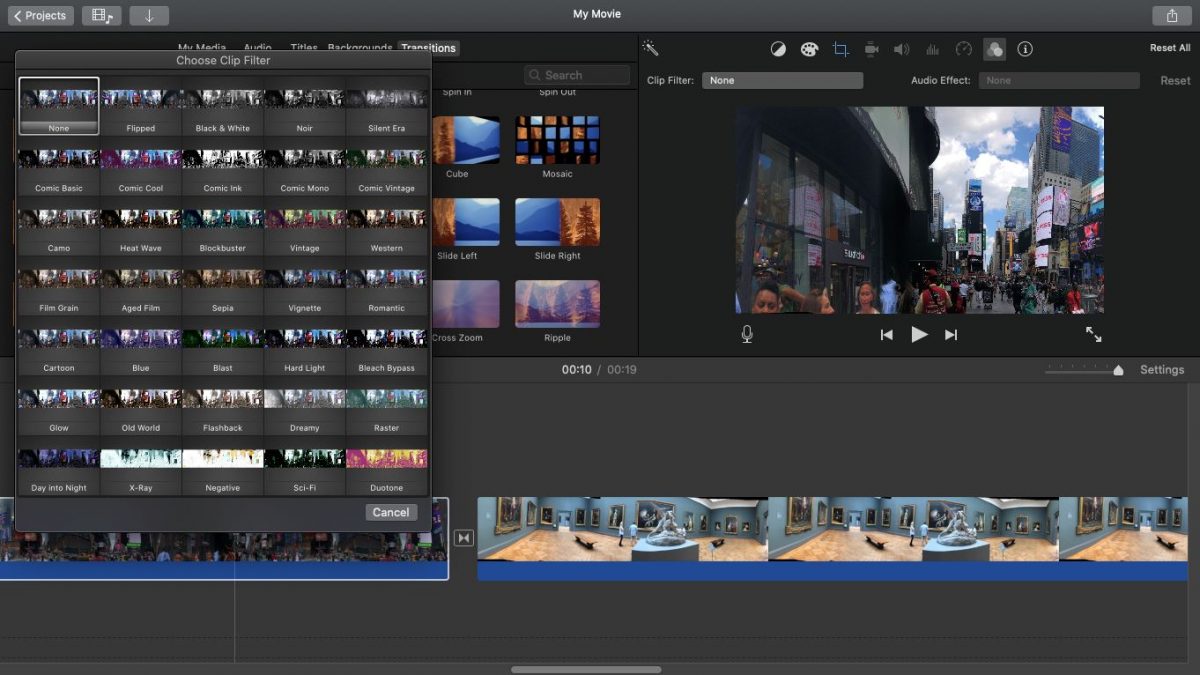Viewport: 1200px width, 675px height.
Task: Open the Clip Filter None dropdown
Action: point(782,80)
